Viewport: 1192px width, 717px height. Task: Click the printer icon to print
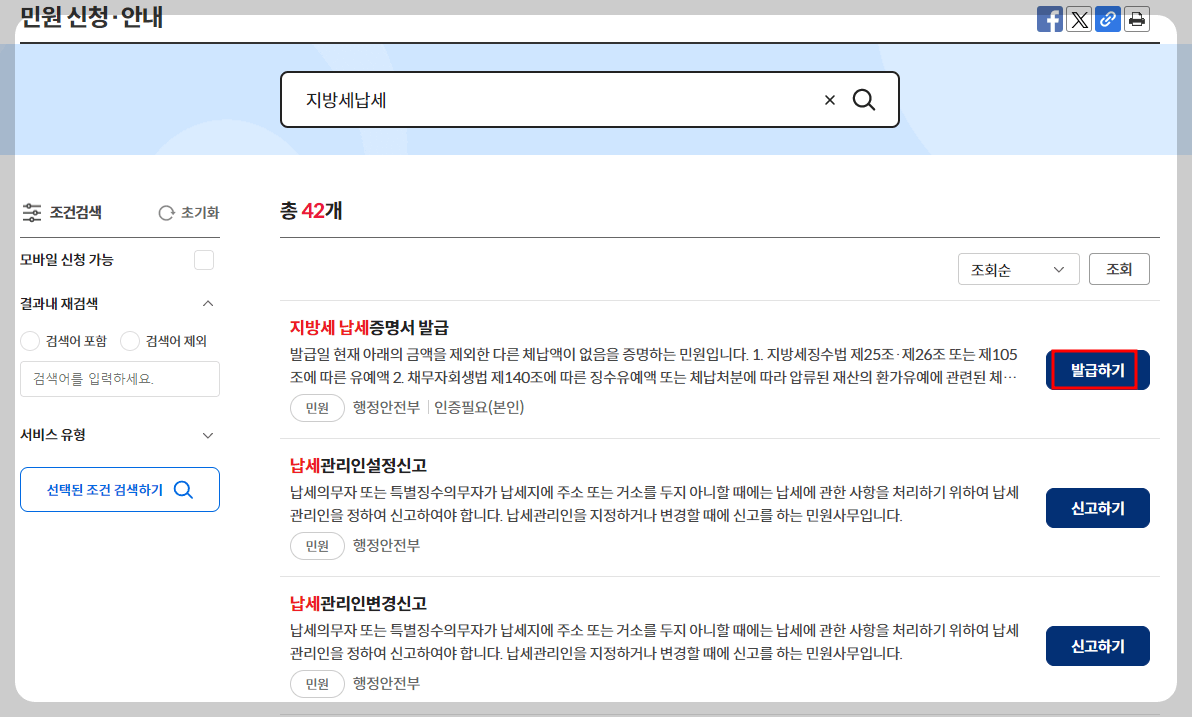point(1137,19)
